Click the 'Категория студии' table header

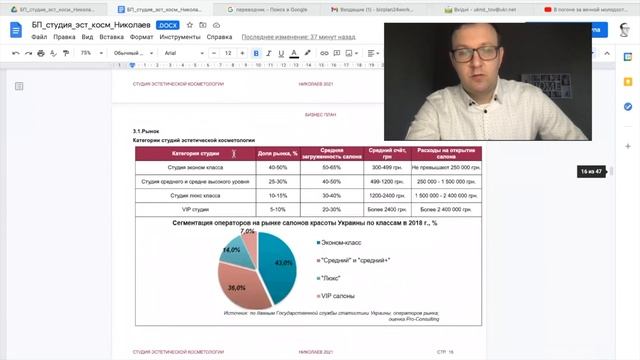[196, 153]
